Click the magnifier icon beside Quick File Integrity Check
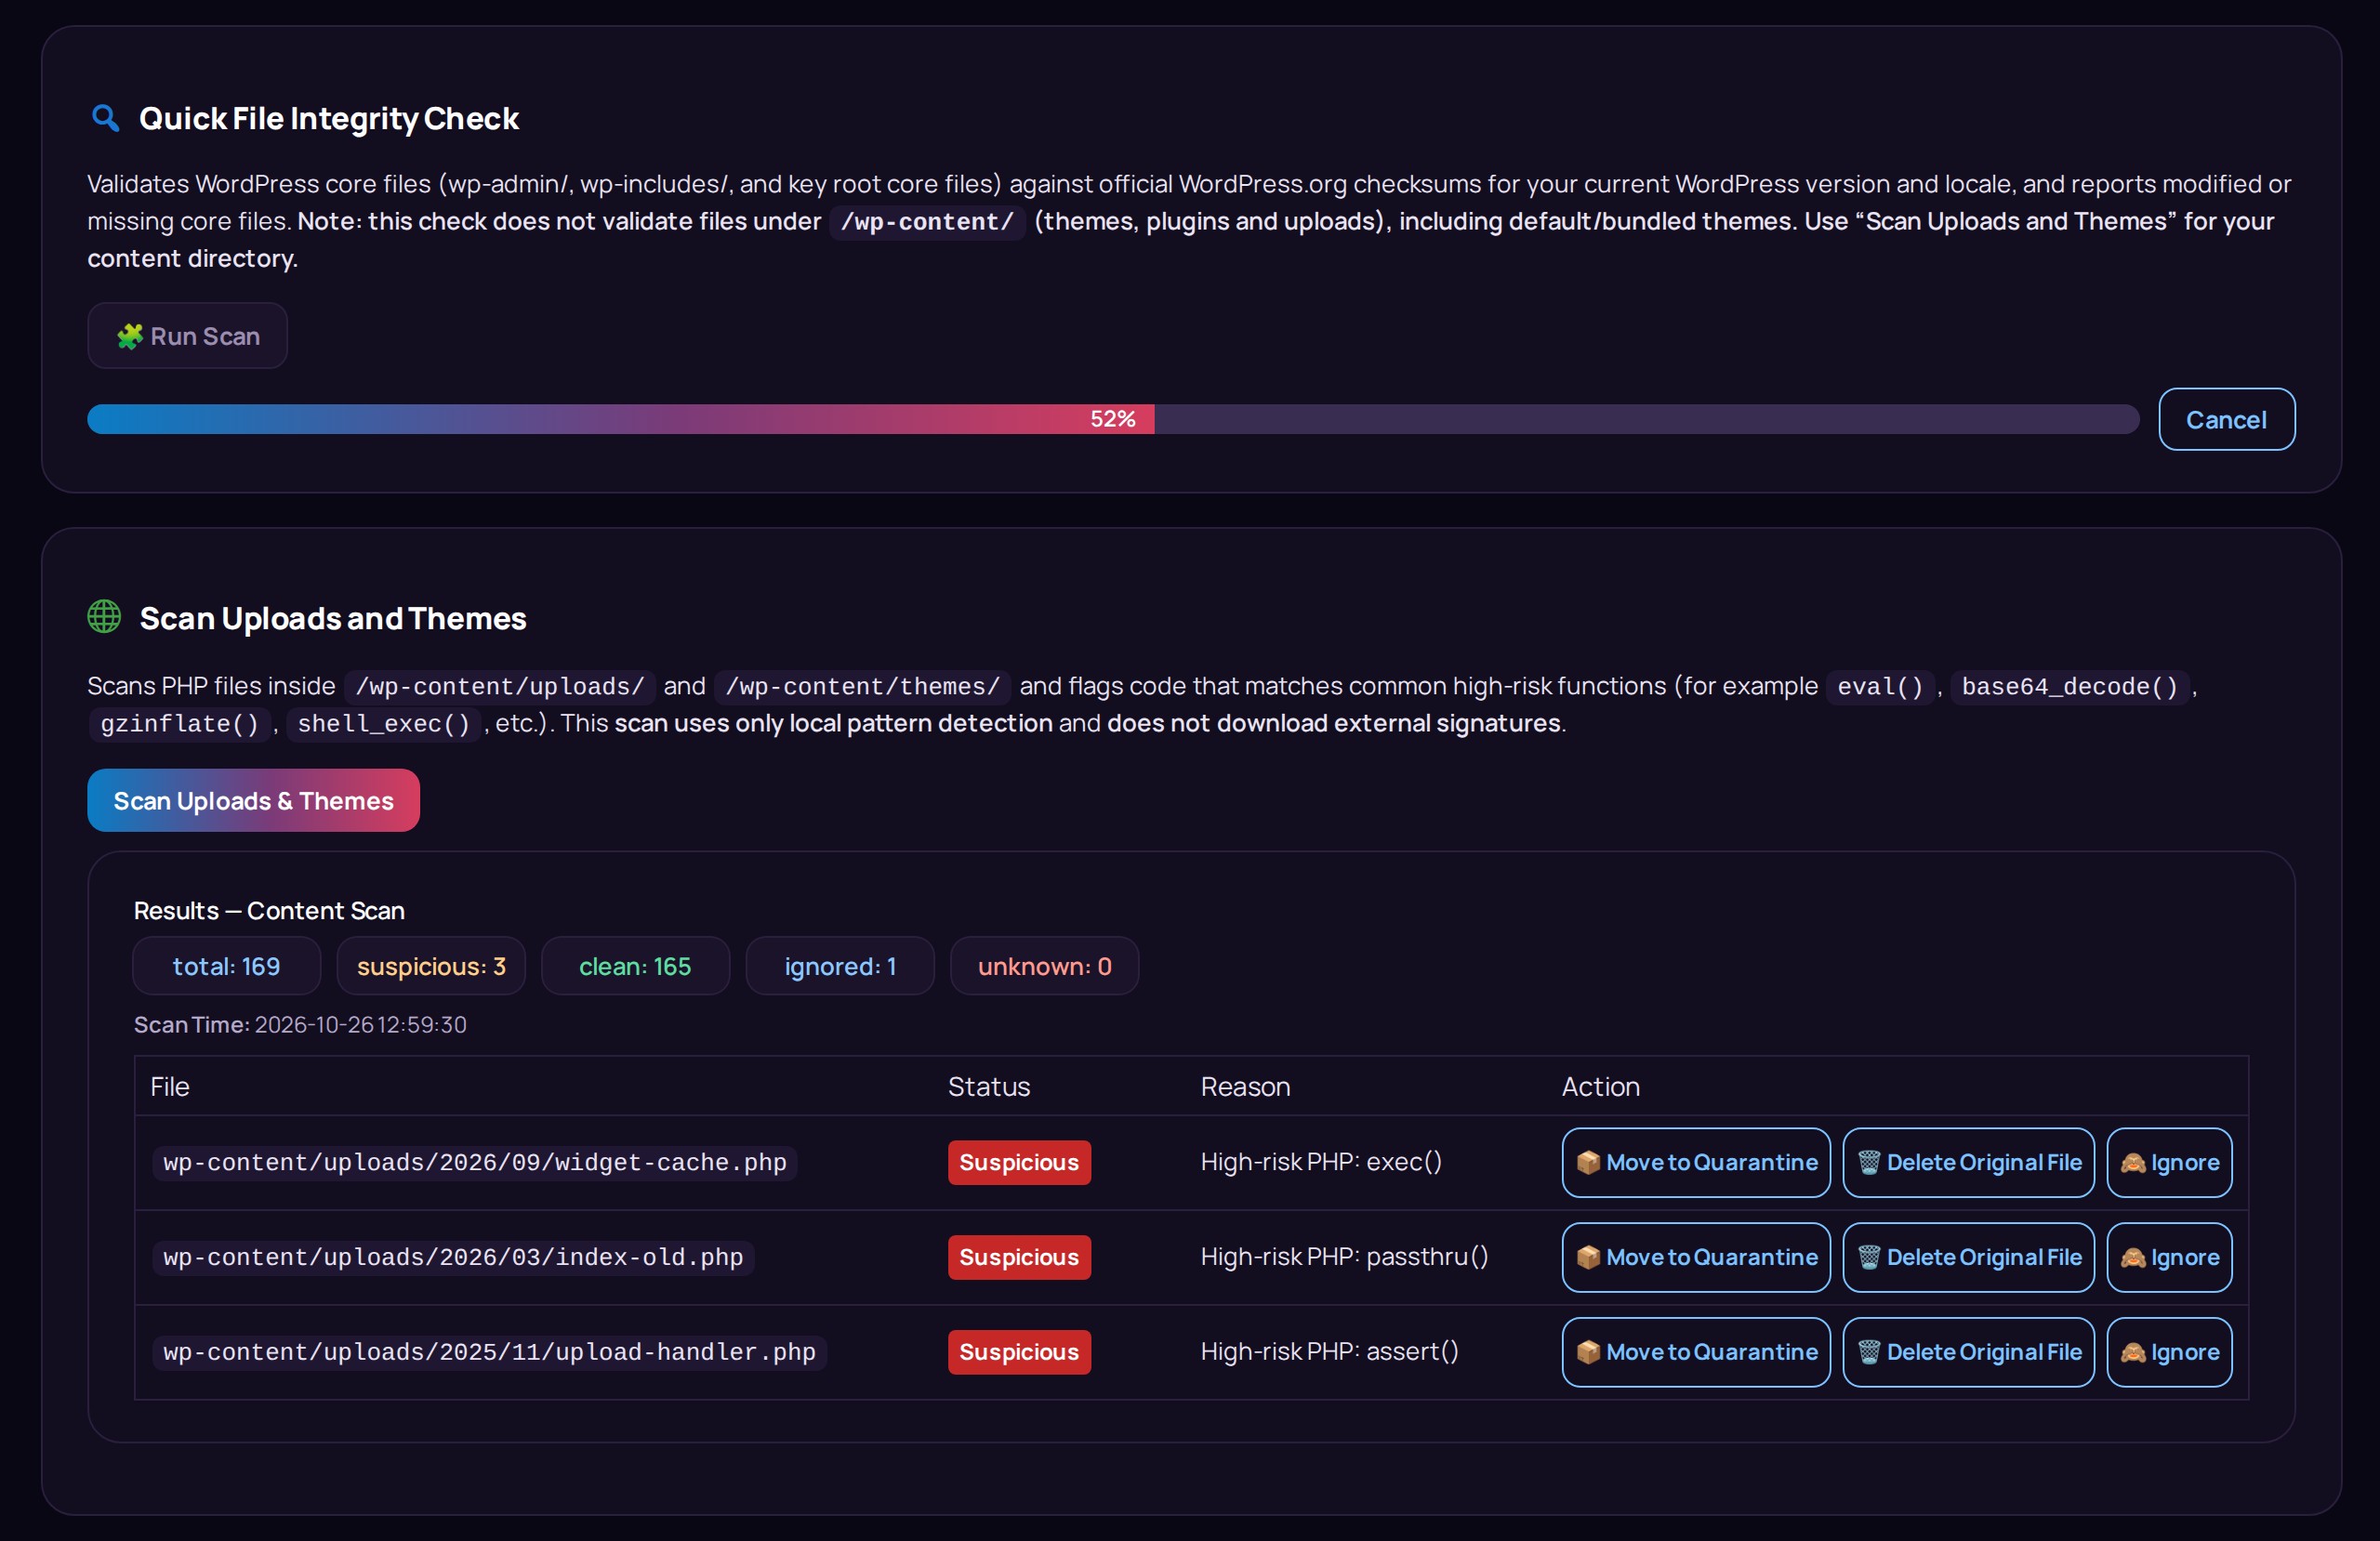The image size is (2380, 1541). point(105,118)
